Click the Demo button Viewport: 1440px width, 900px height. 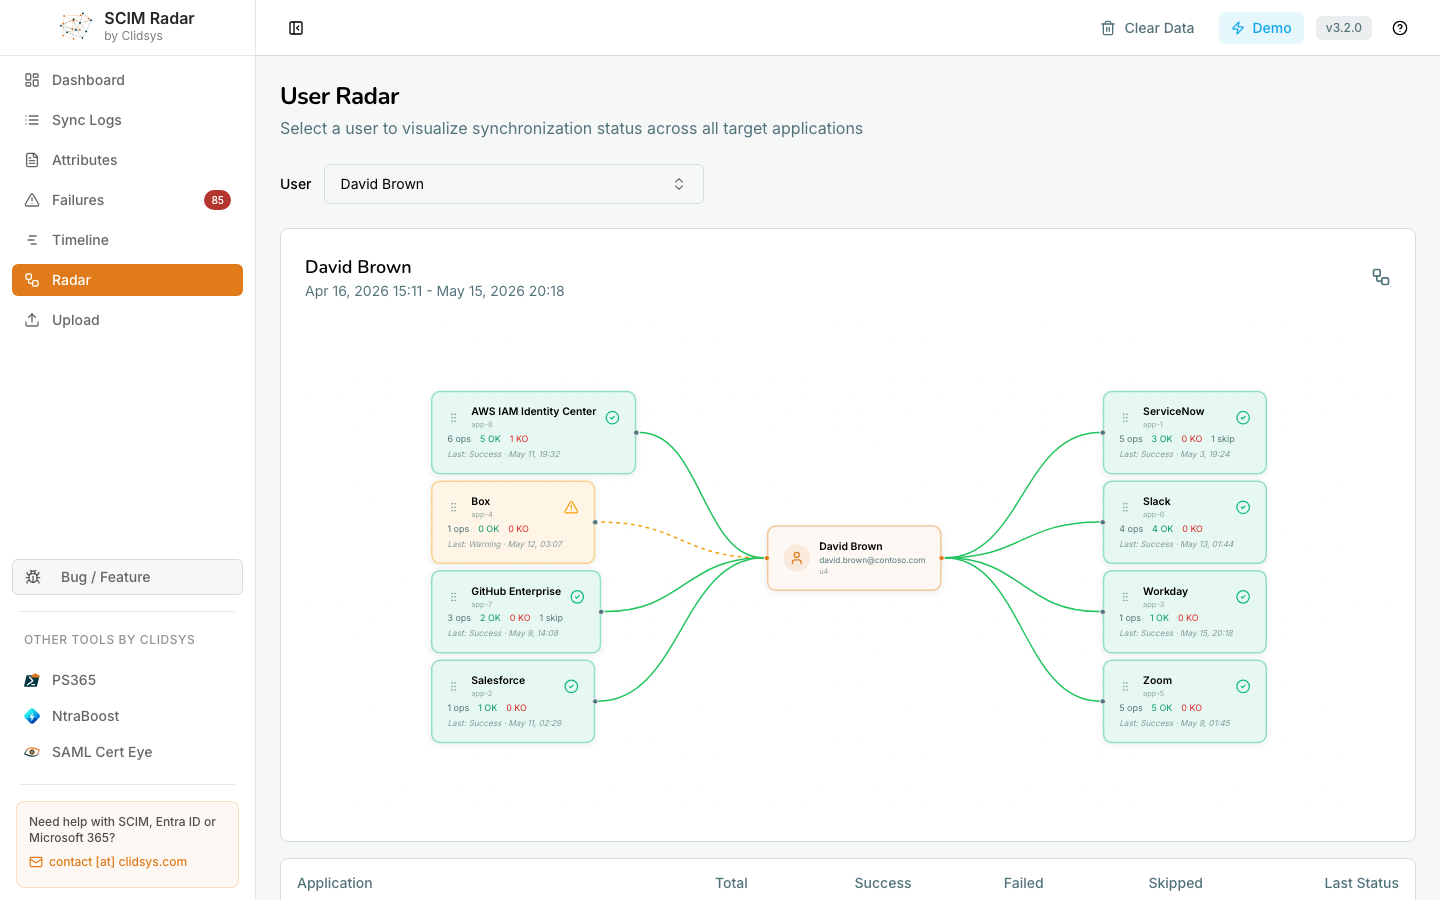coord(1261,28)
